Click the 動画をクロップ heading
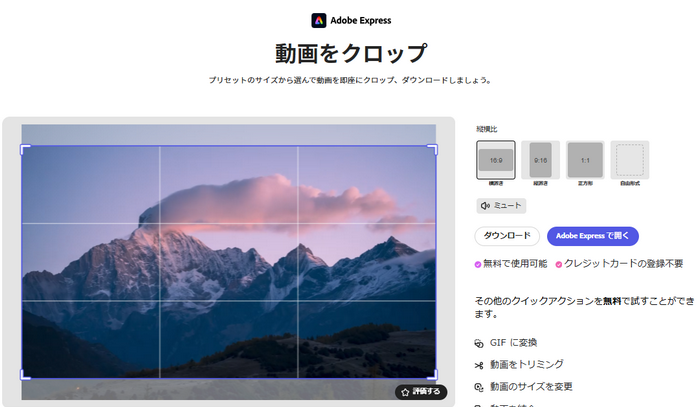Screen dimensions: 700x407 [x=351, y=54]
